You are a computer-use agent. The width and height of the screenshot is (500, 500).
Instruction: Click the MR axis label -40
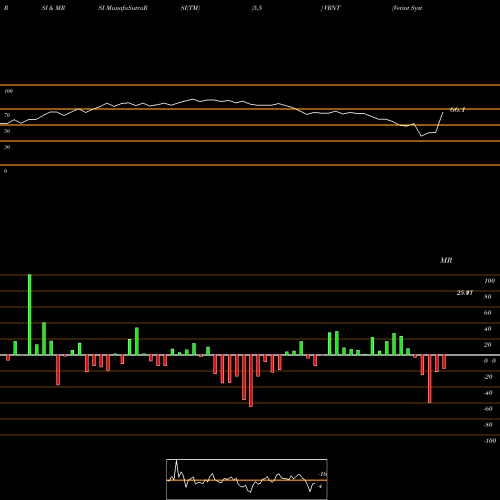pos(488,393)
